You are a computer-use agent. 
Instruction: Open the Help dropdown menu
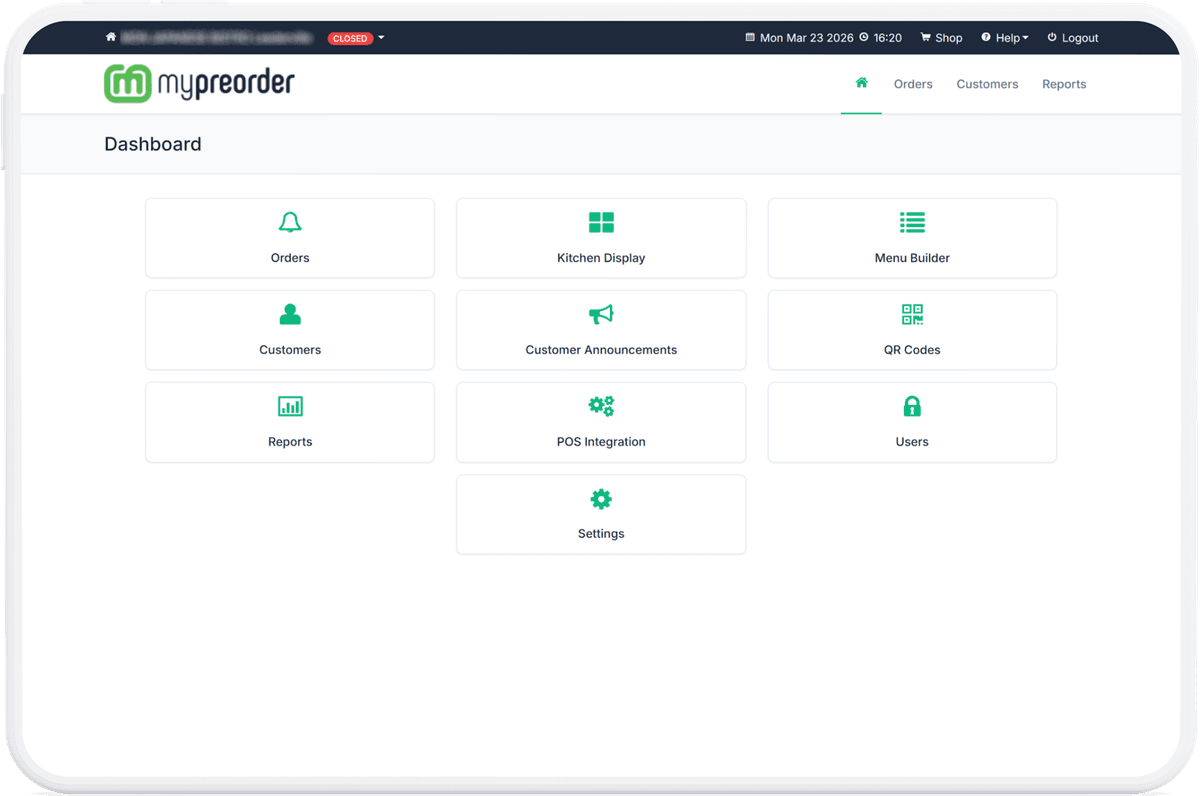[1004, 37]
